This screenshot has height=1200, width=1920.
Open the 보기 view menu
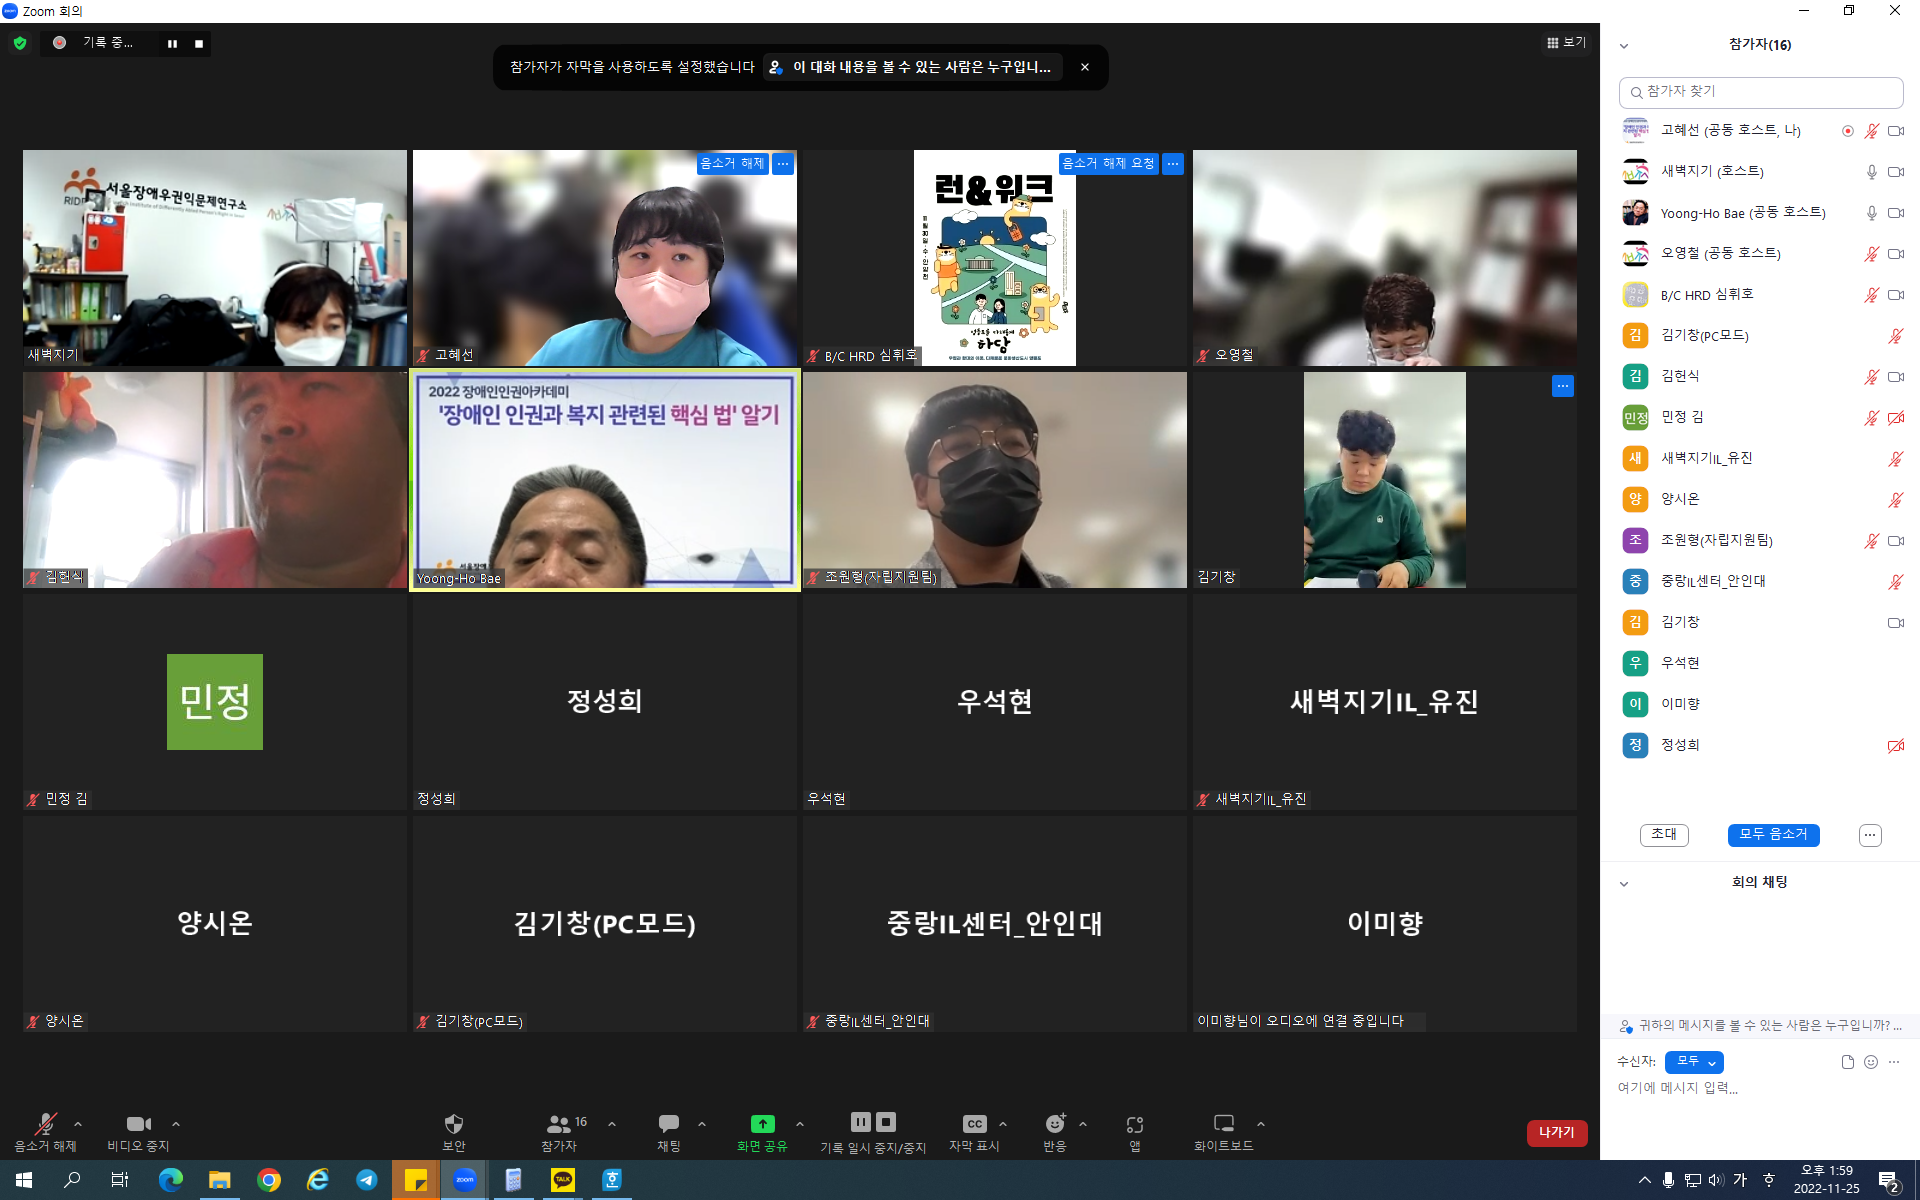pyautogui.click(x=1566, y=43)
